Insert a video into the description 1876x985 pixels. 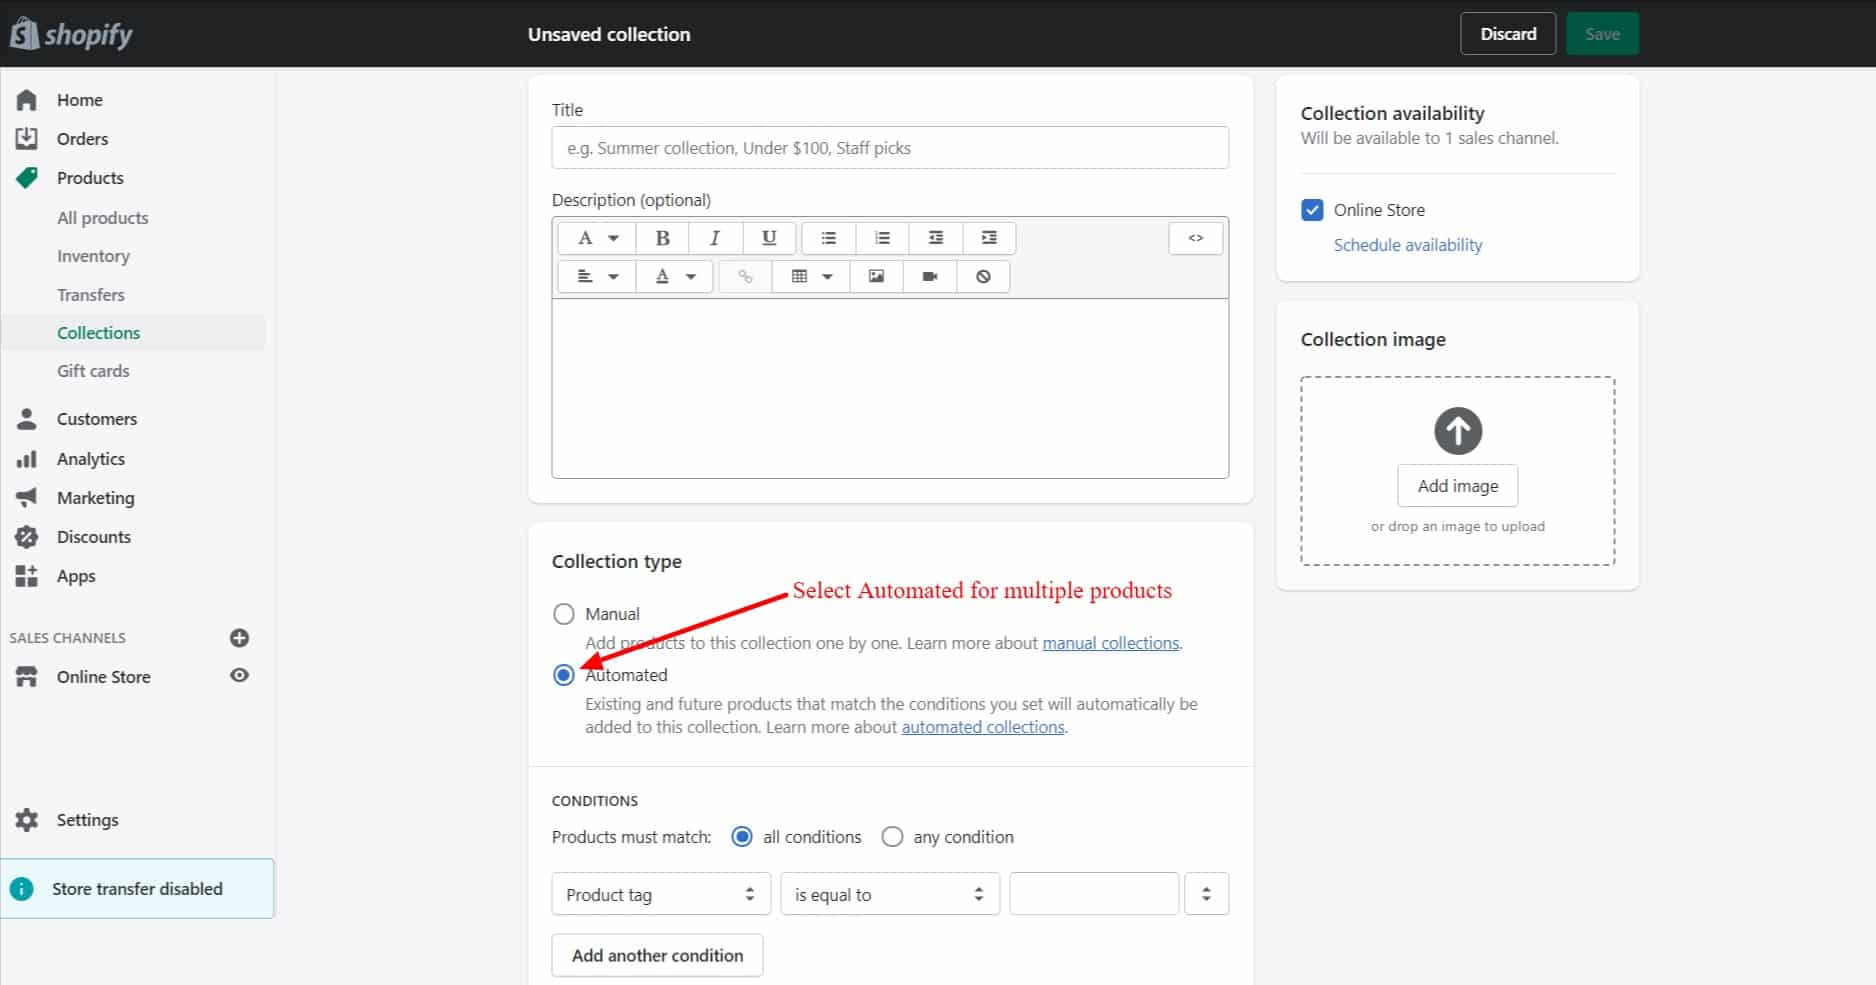pyautogui.click(x=929, y=277)
